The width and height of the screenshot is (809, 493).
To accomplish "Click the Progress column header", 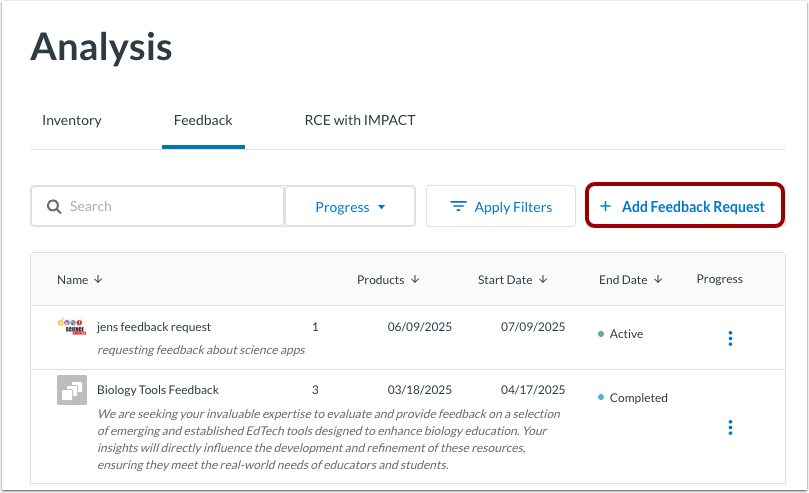I will click(719, 279).
